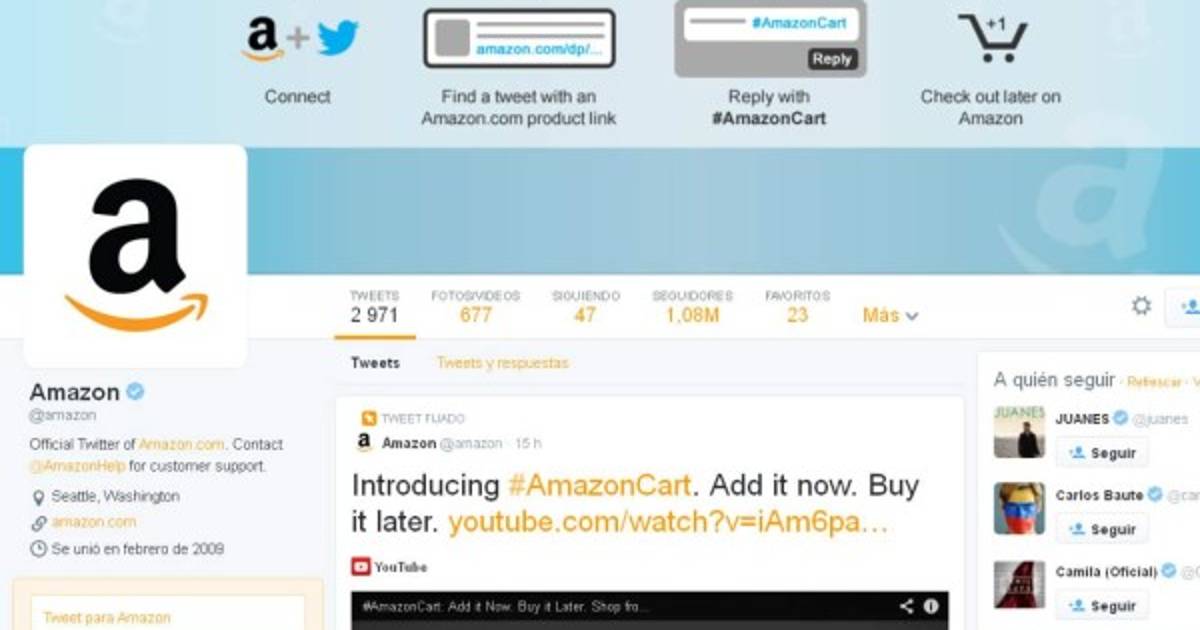Click the shopping cart +1 icon
This screenshot has width=1200, height=630.
992,38
